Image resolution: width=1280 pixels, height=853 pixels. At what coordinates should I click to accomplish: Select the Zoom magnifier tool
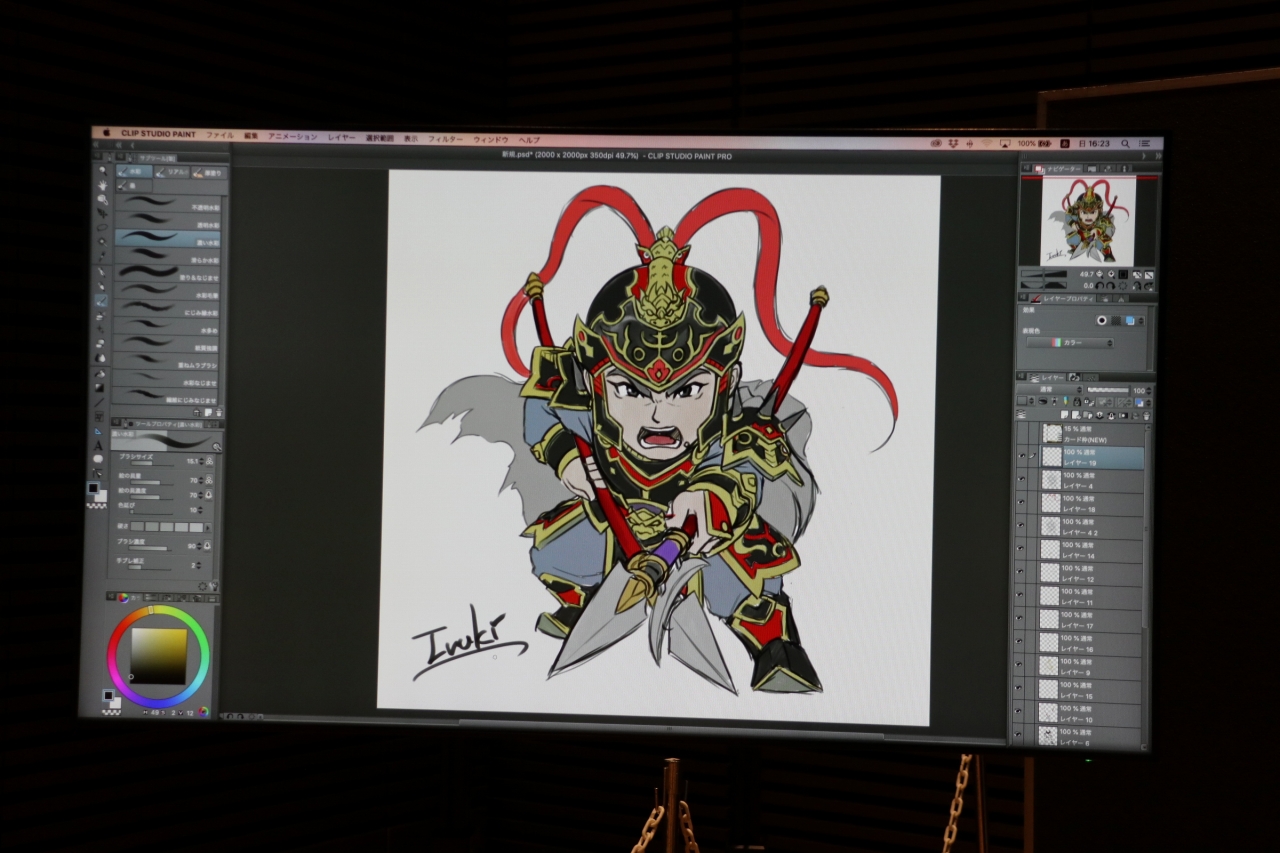pyautogui.click(x=102, y=171)
